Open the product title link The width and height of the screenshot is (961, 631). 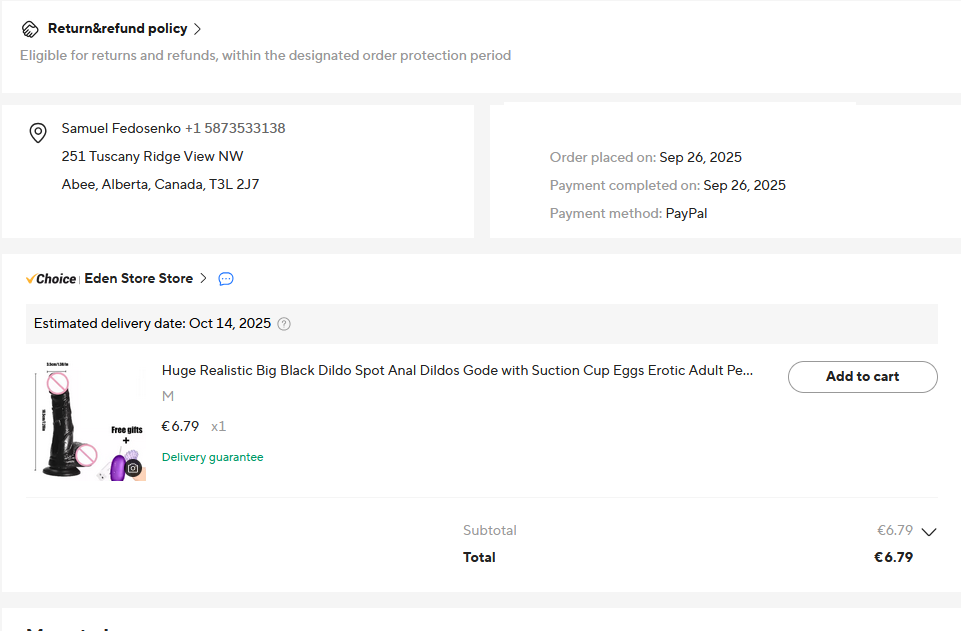click(457, 371)
